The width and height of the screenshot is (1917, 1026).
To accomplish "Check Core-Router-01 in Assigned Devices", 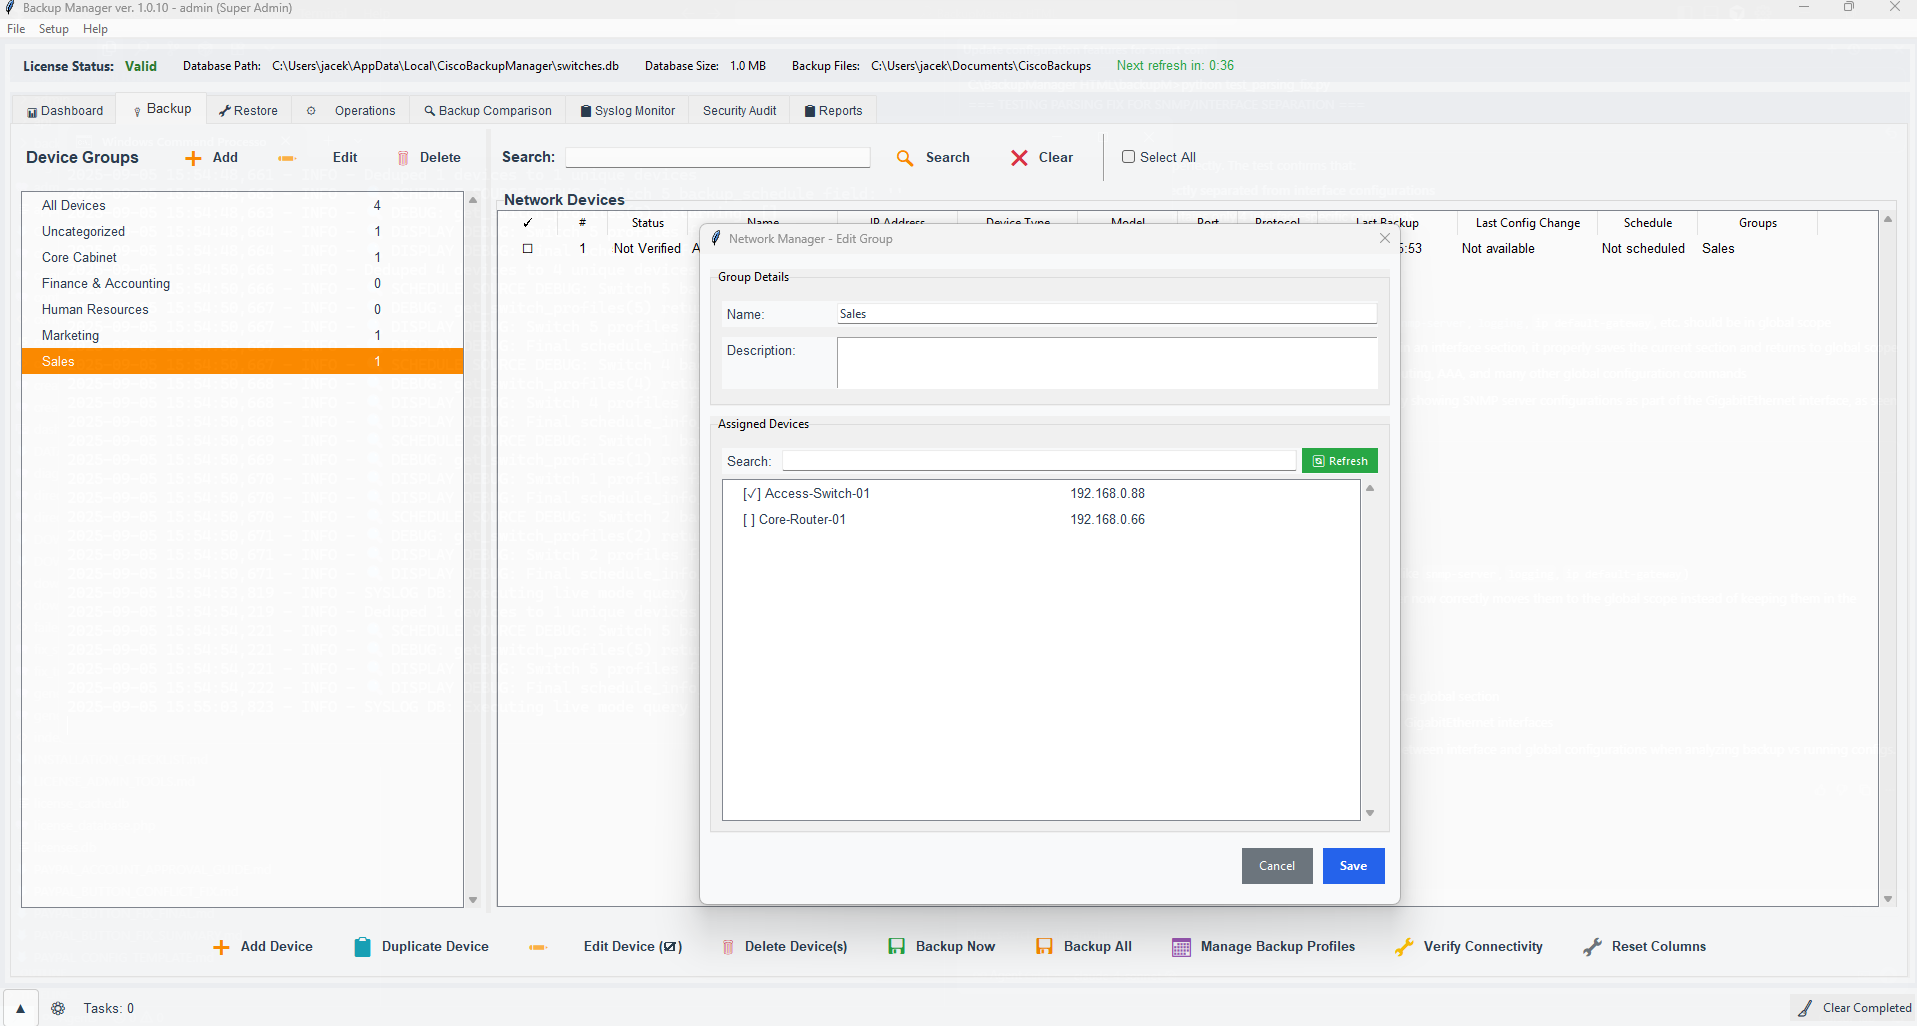I will pos(748,520).
